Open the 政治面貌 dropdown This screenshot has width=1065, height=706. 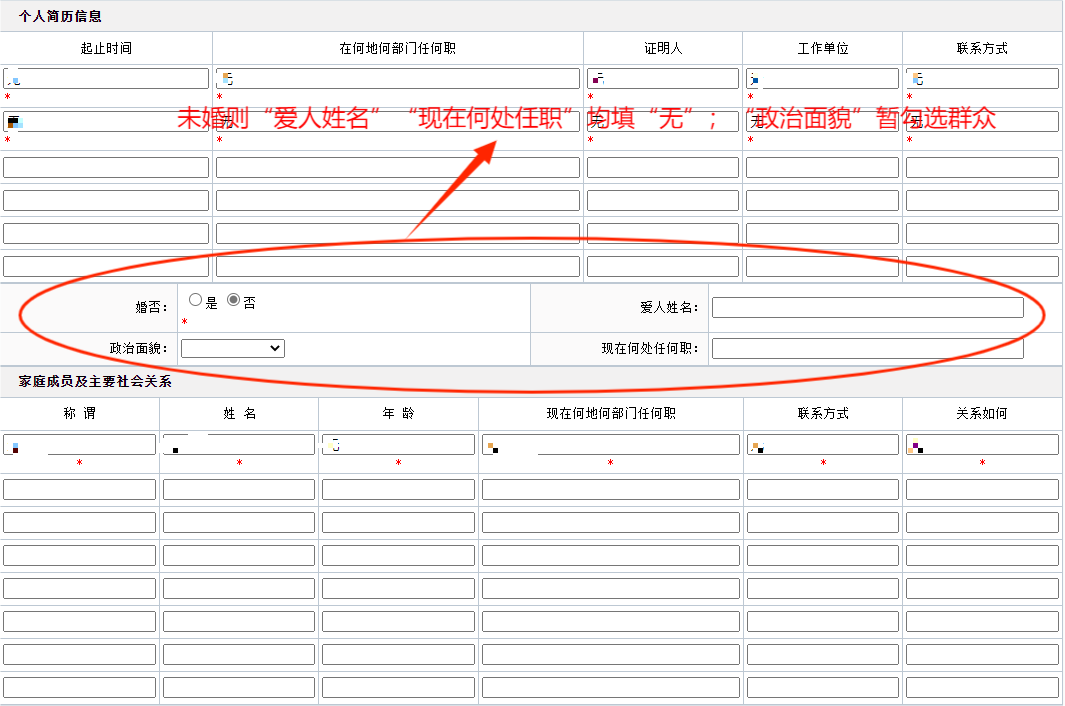[233, 348]
